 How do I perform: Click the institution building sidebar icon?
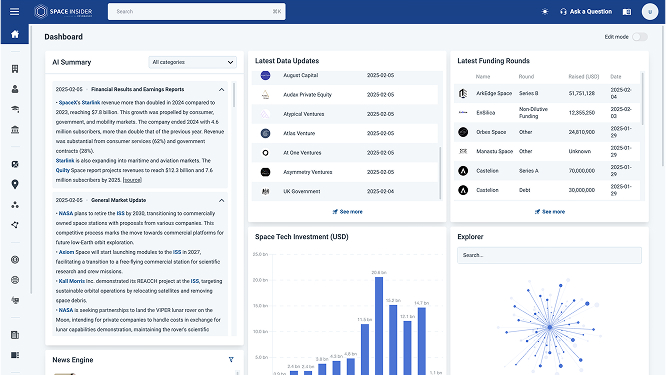click(x=15, y=130)
